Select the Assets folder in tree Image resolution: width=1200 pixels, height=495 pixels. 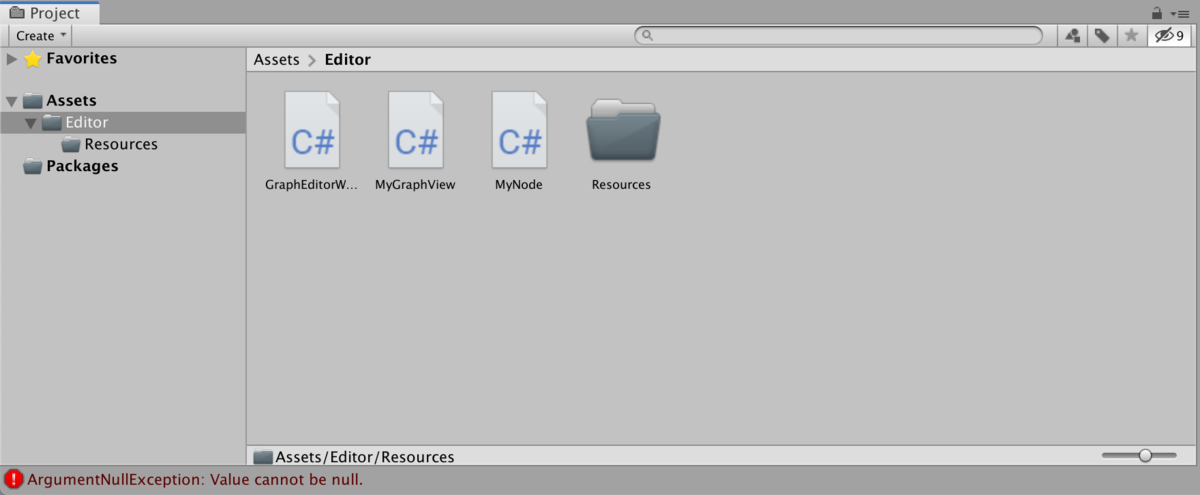click(x=71, y=101)
